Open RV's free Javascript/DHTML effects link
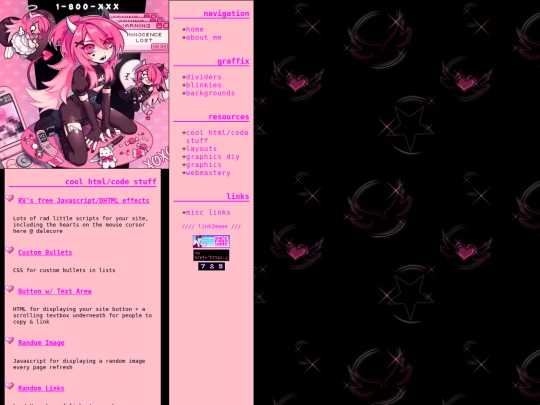The height and width of the screenshot is (405, 540). (x=84, y=200)
